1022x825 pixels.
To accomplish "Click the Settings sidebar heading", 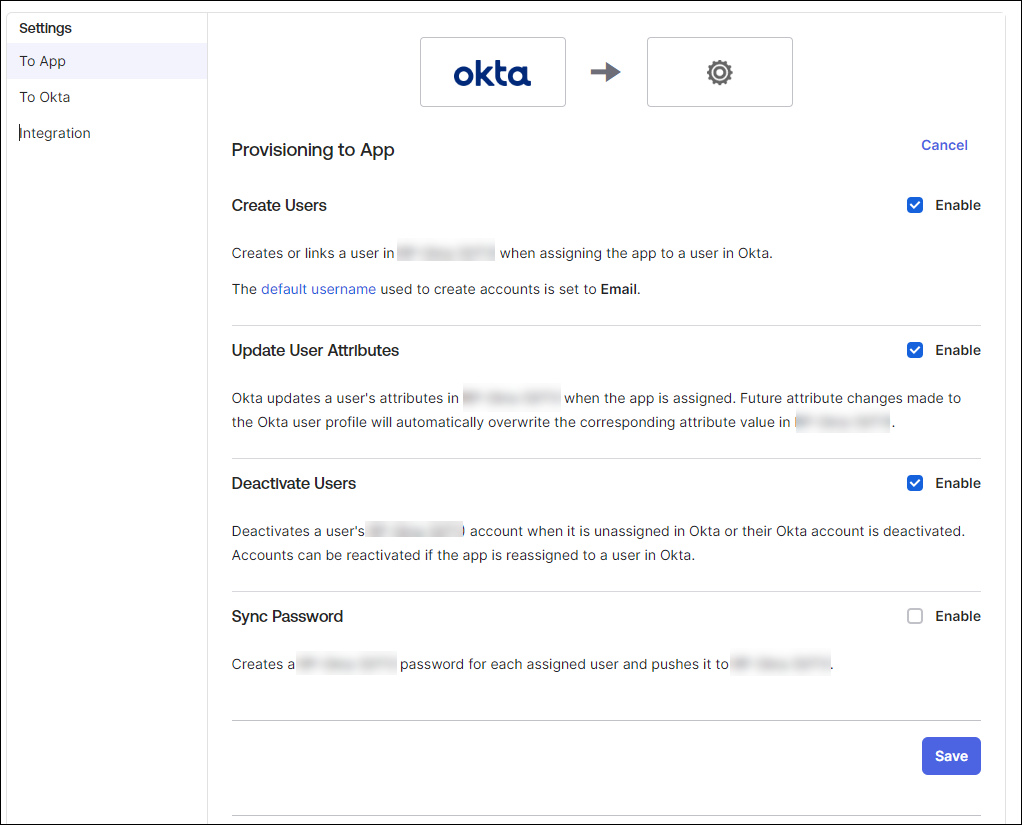I will click(x=45, y=28).
